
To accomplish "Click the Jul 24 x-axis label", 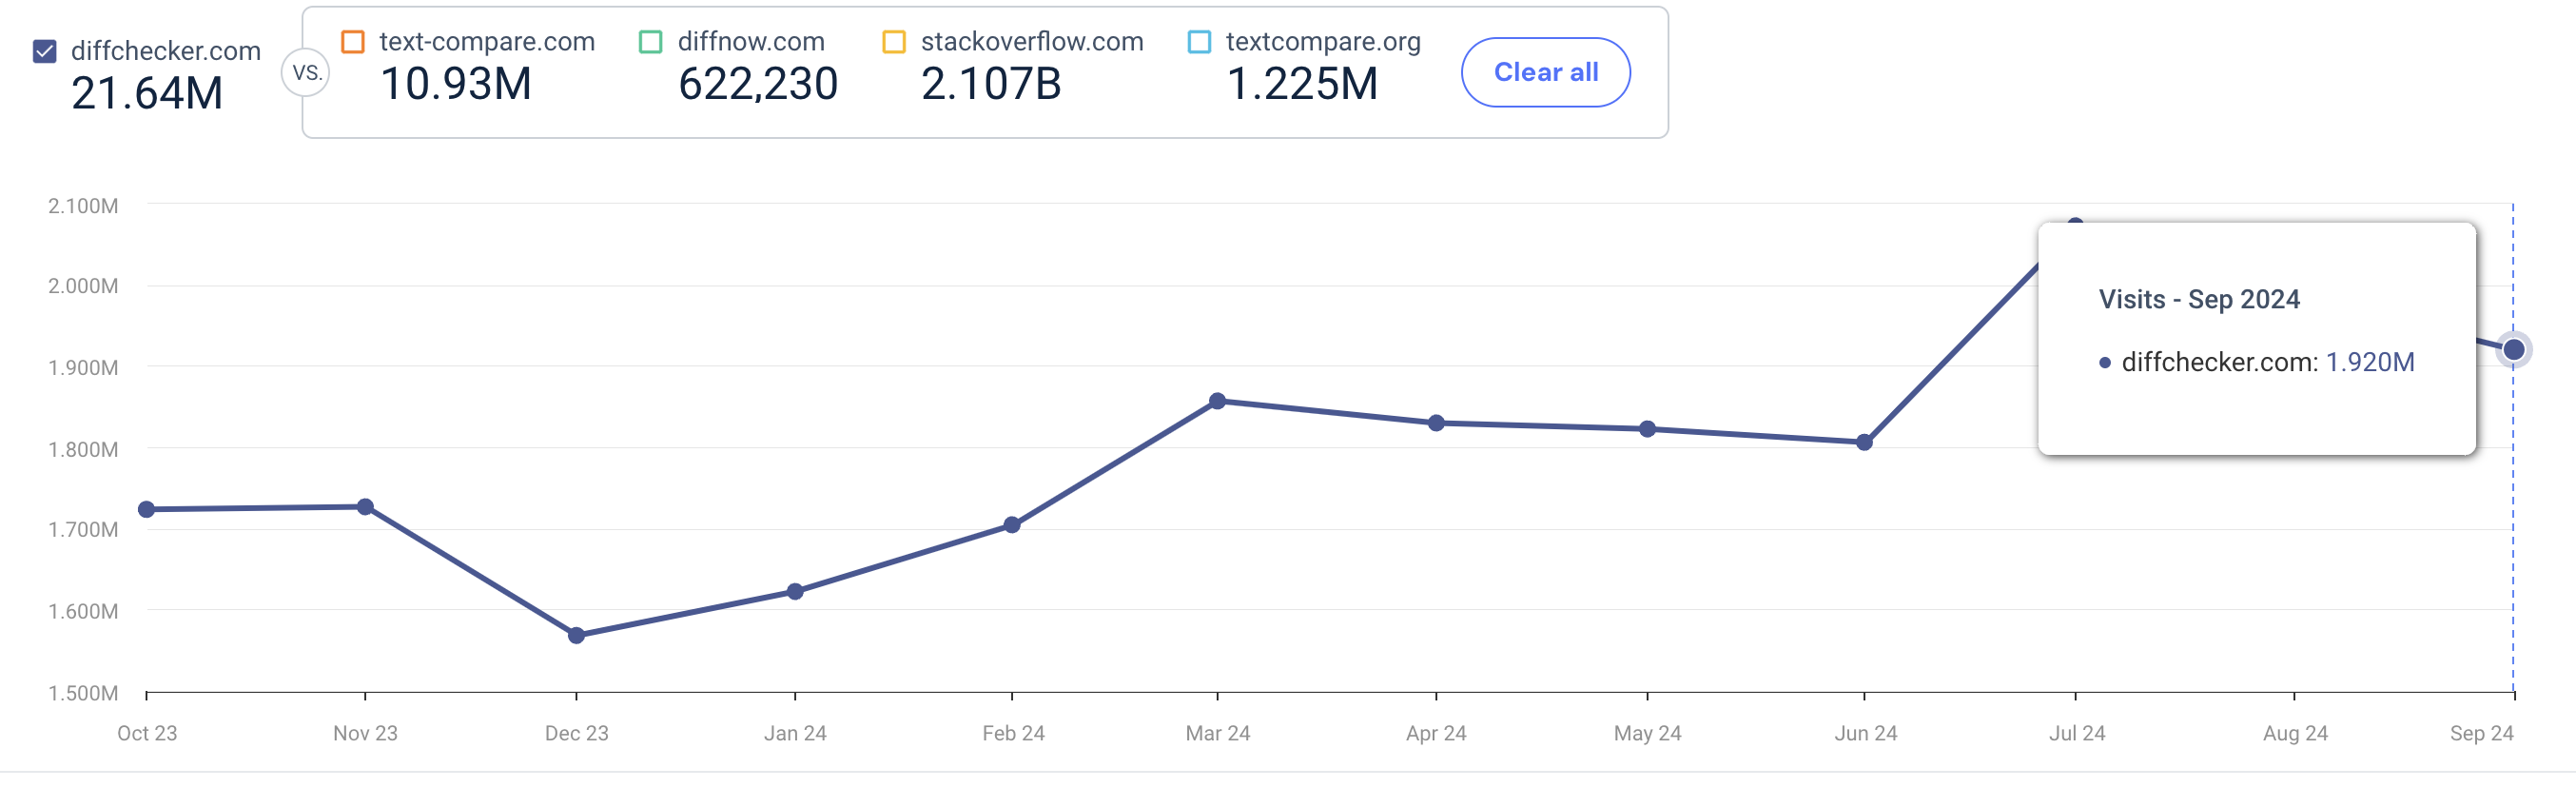I will point(2077,733).
